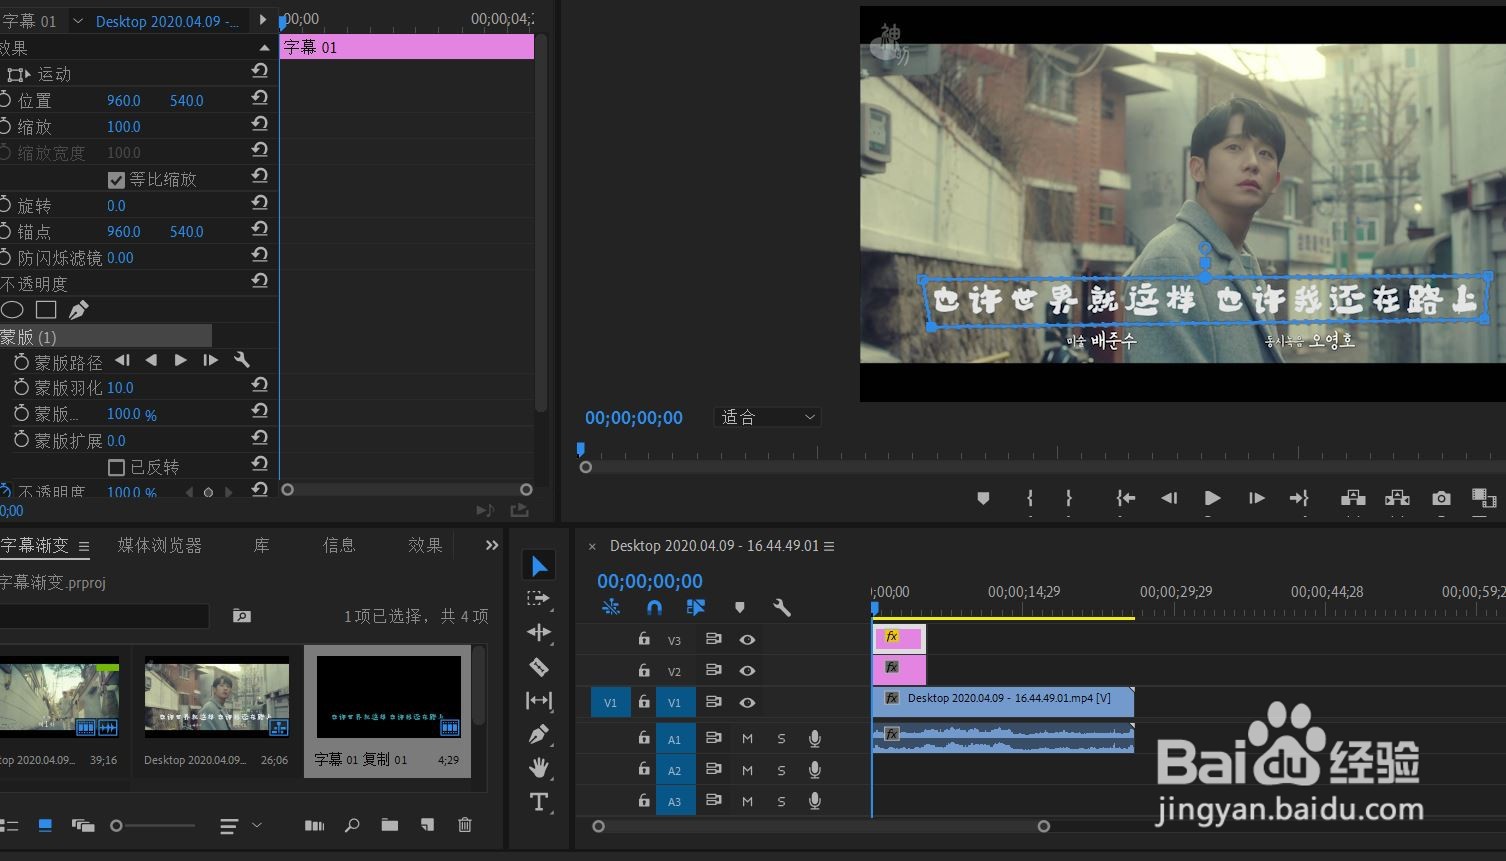Select the Hand tool
1506x861 pixels.
click(539, 768)
